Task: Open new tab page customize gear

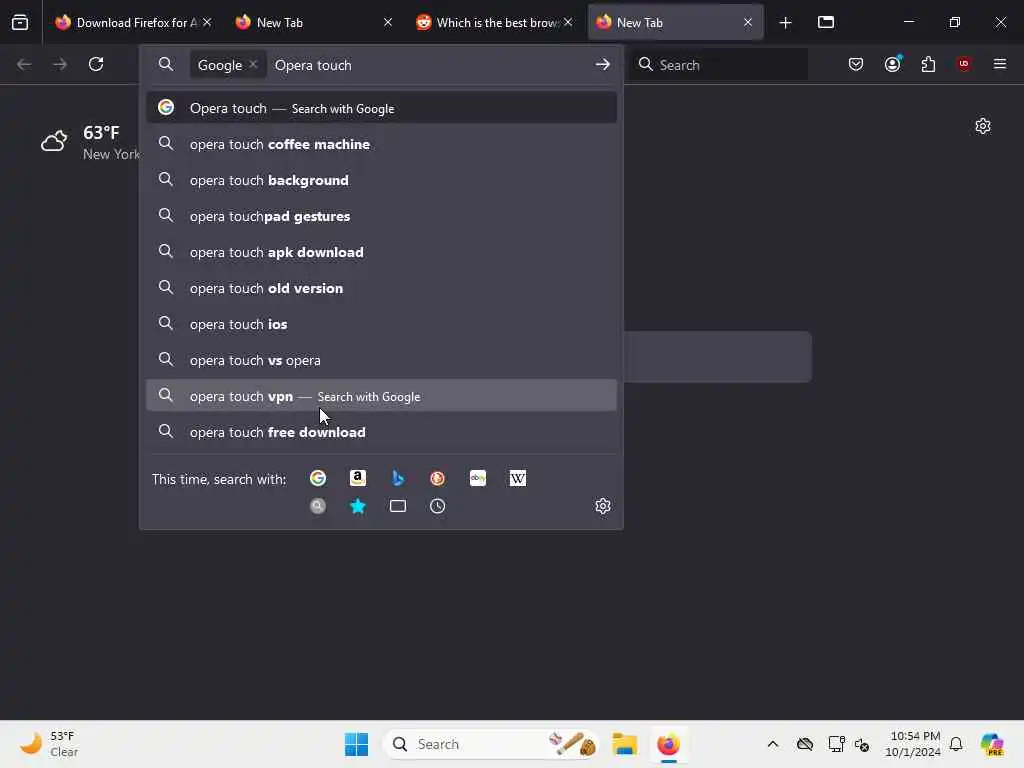Action: pyautogui.click(x=983, y=126)
